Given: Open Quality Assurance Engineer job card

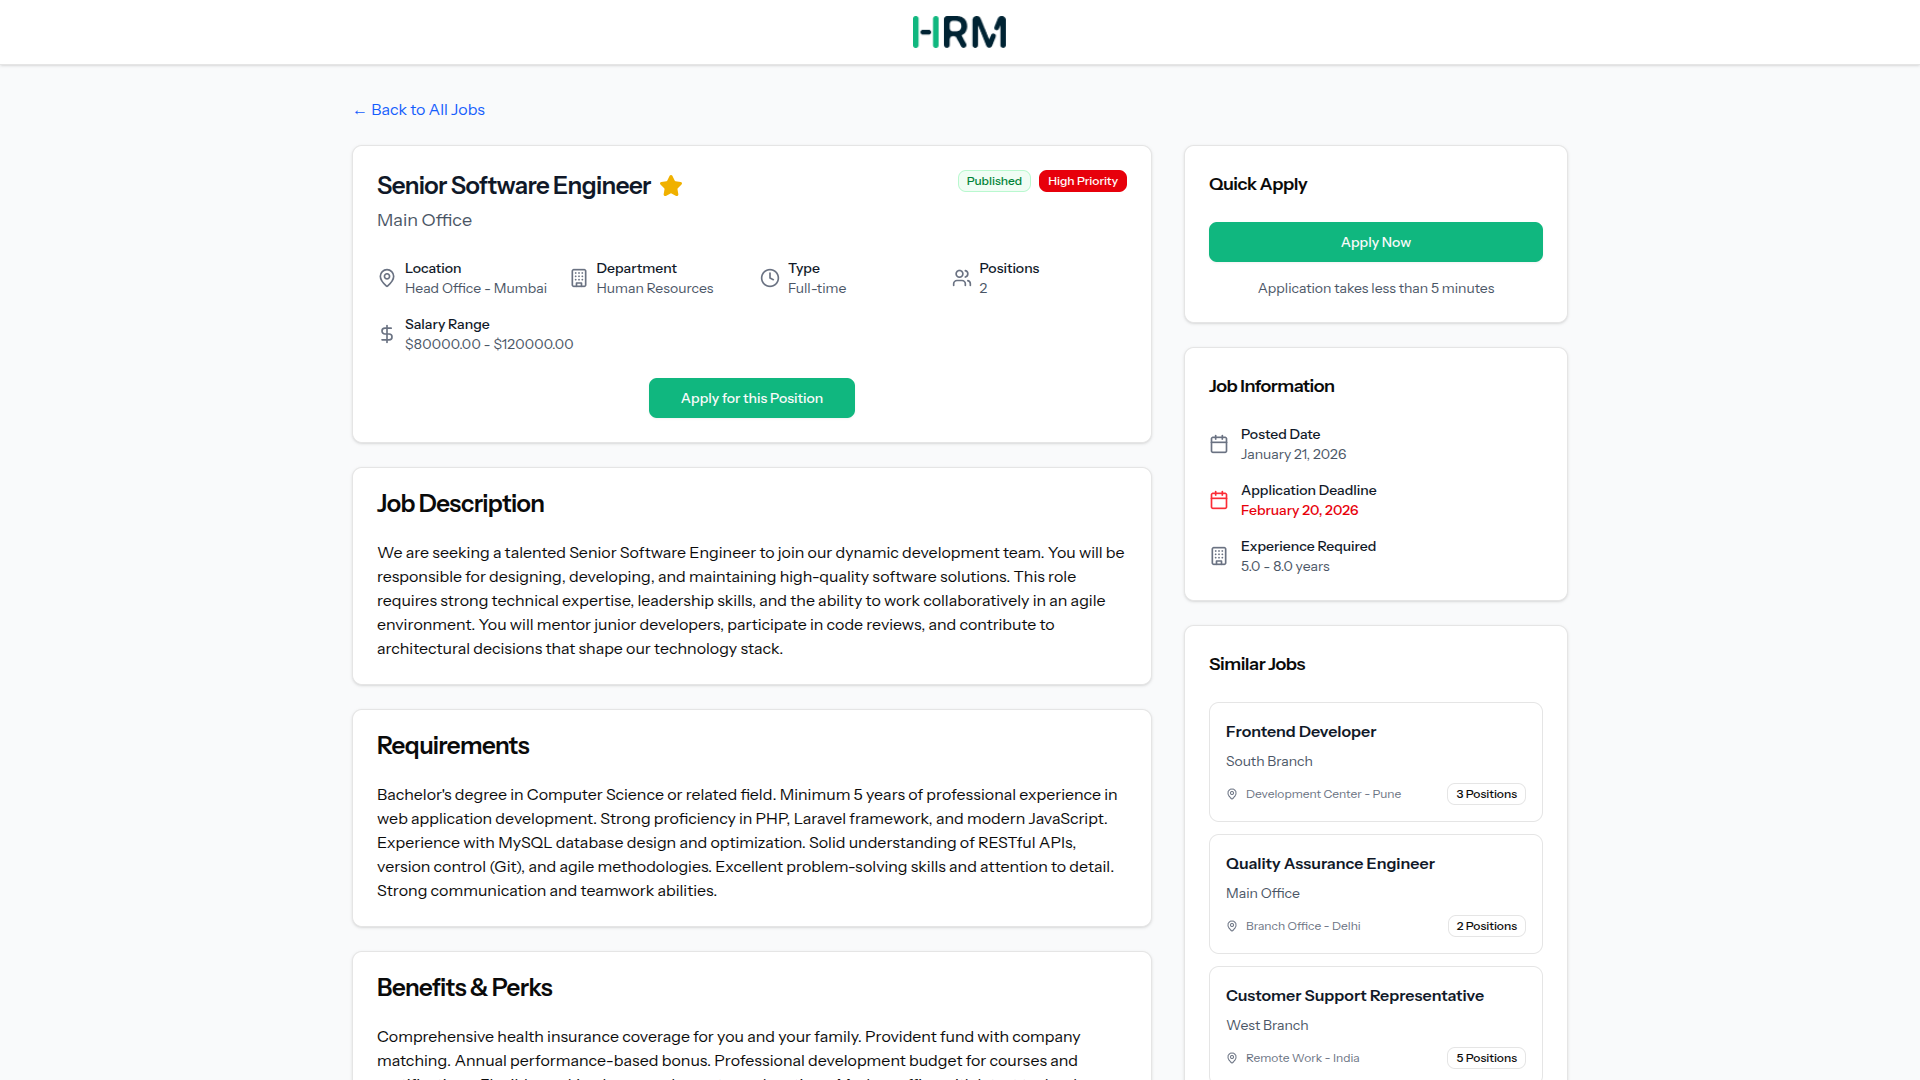Looking at the screenshot, I should pyautogui.click(x=1329, y=864).
